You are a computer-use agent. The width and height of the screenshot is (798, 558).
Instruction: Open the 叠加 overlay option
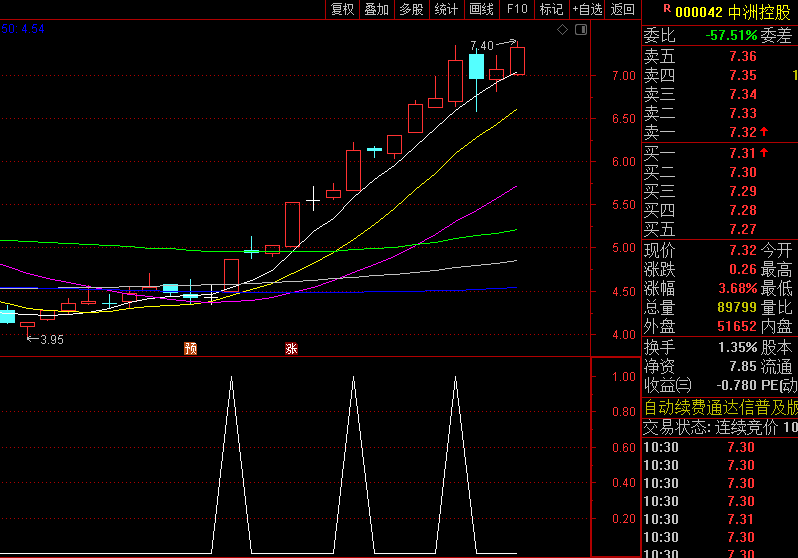[376, 10]
